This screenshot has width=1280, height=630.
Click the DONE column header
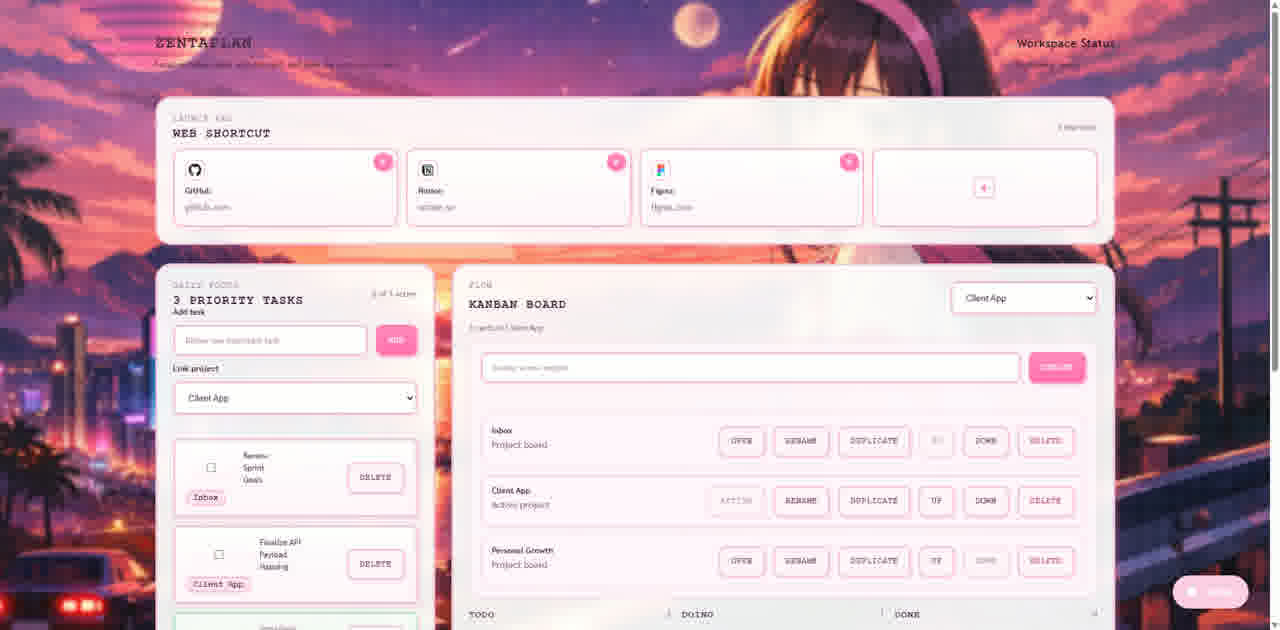[x=907, y=614]
